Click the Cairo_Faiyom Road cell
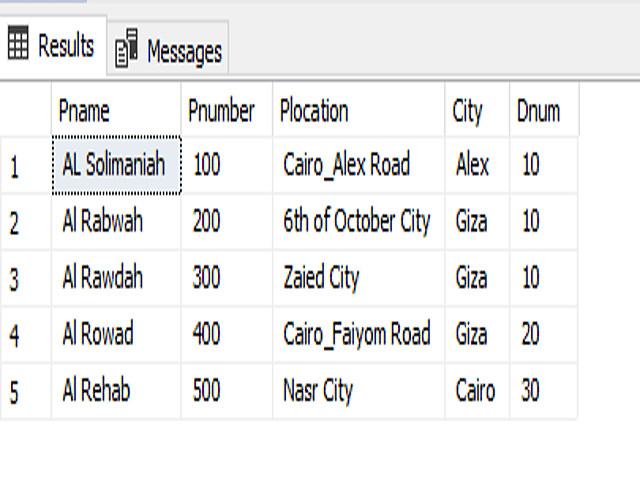The height and width of the screenshot is (480, 640). pyautogui.click(x=357, y=334)
